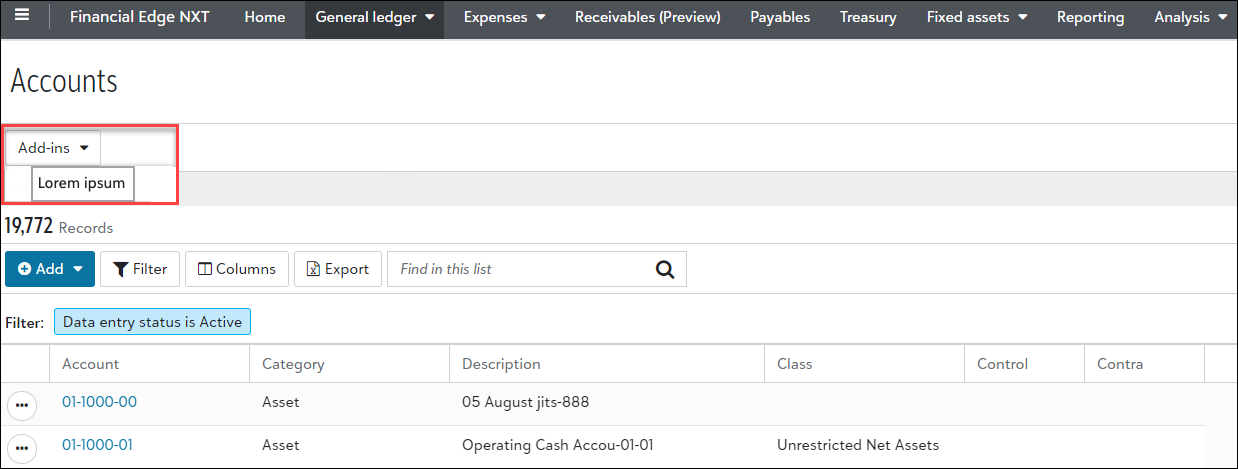Open the Add button dropdown
This screenshot has width=1238, height=469.
point(50,269)
